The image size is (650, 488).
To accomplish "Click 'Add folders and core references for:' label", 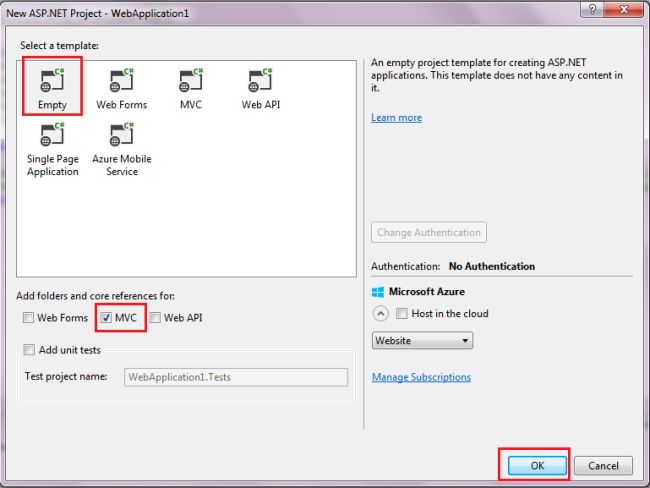I will [x=95, y=296].
